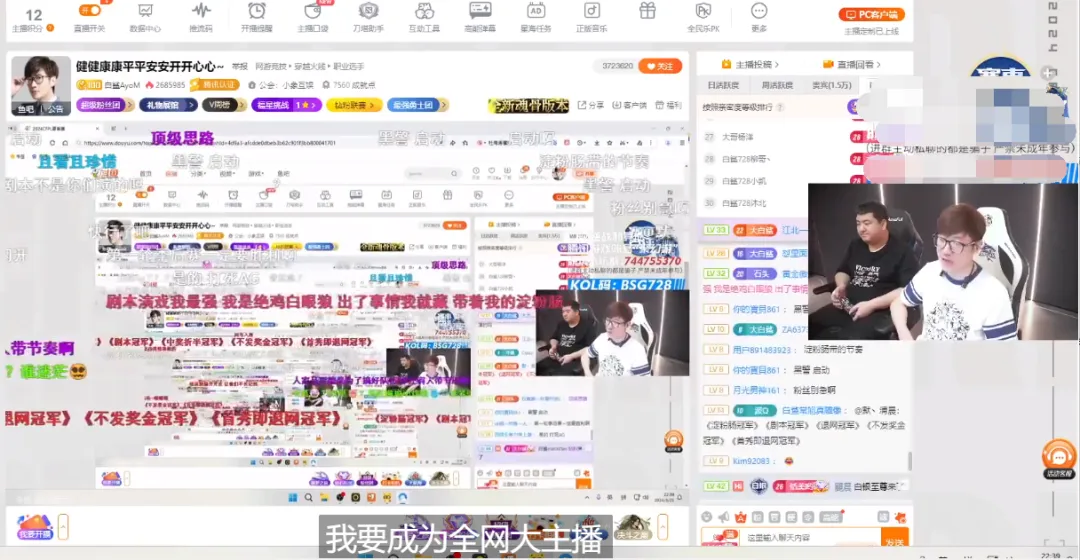Open the emoji picker in chat toolbar
Image resolution: width=1080 pixels, height=560 pixels.
pos(707,517)
